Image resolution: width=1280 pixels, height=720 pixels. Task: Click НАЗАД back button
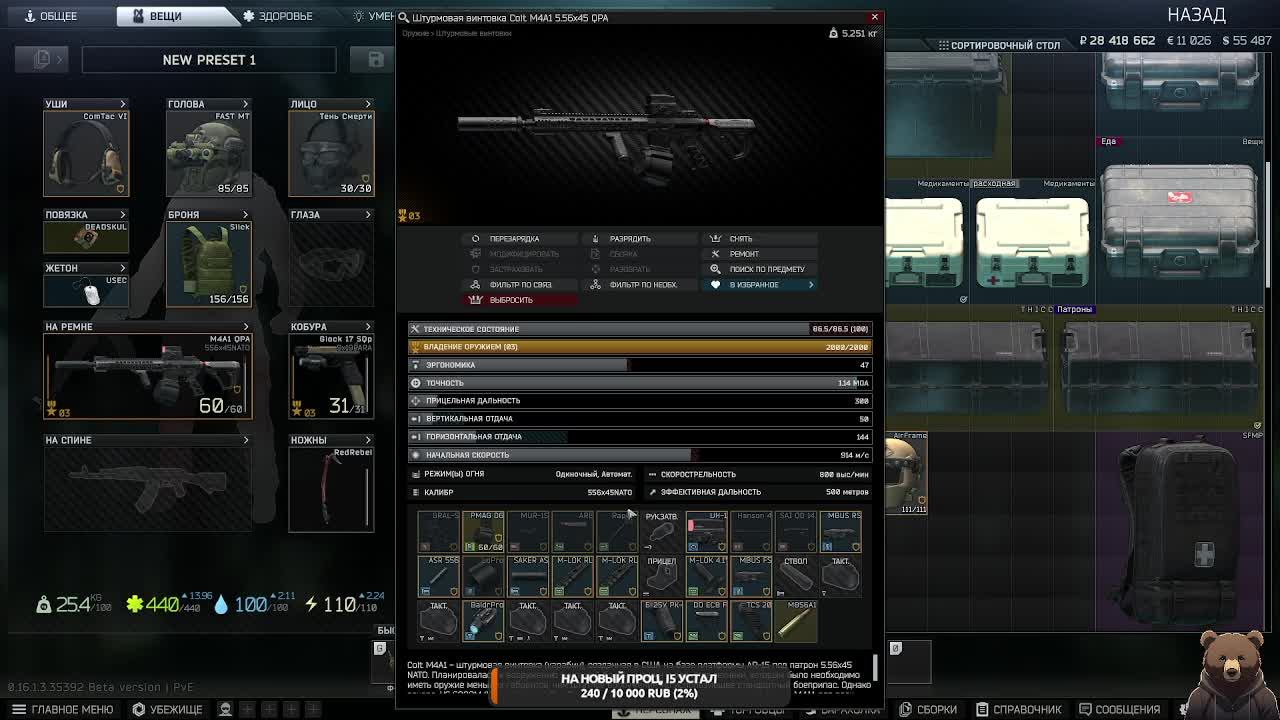(x=1196, y=15)
